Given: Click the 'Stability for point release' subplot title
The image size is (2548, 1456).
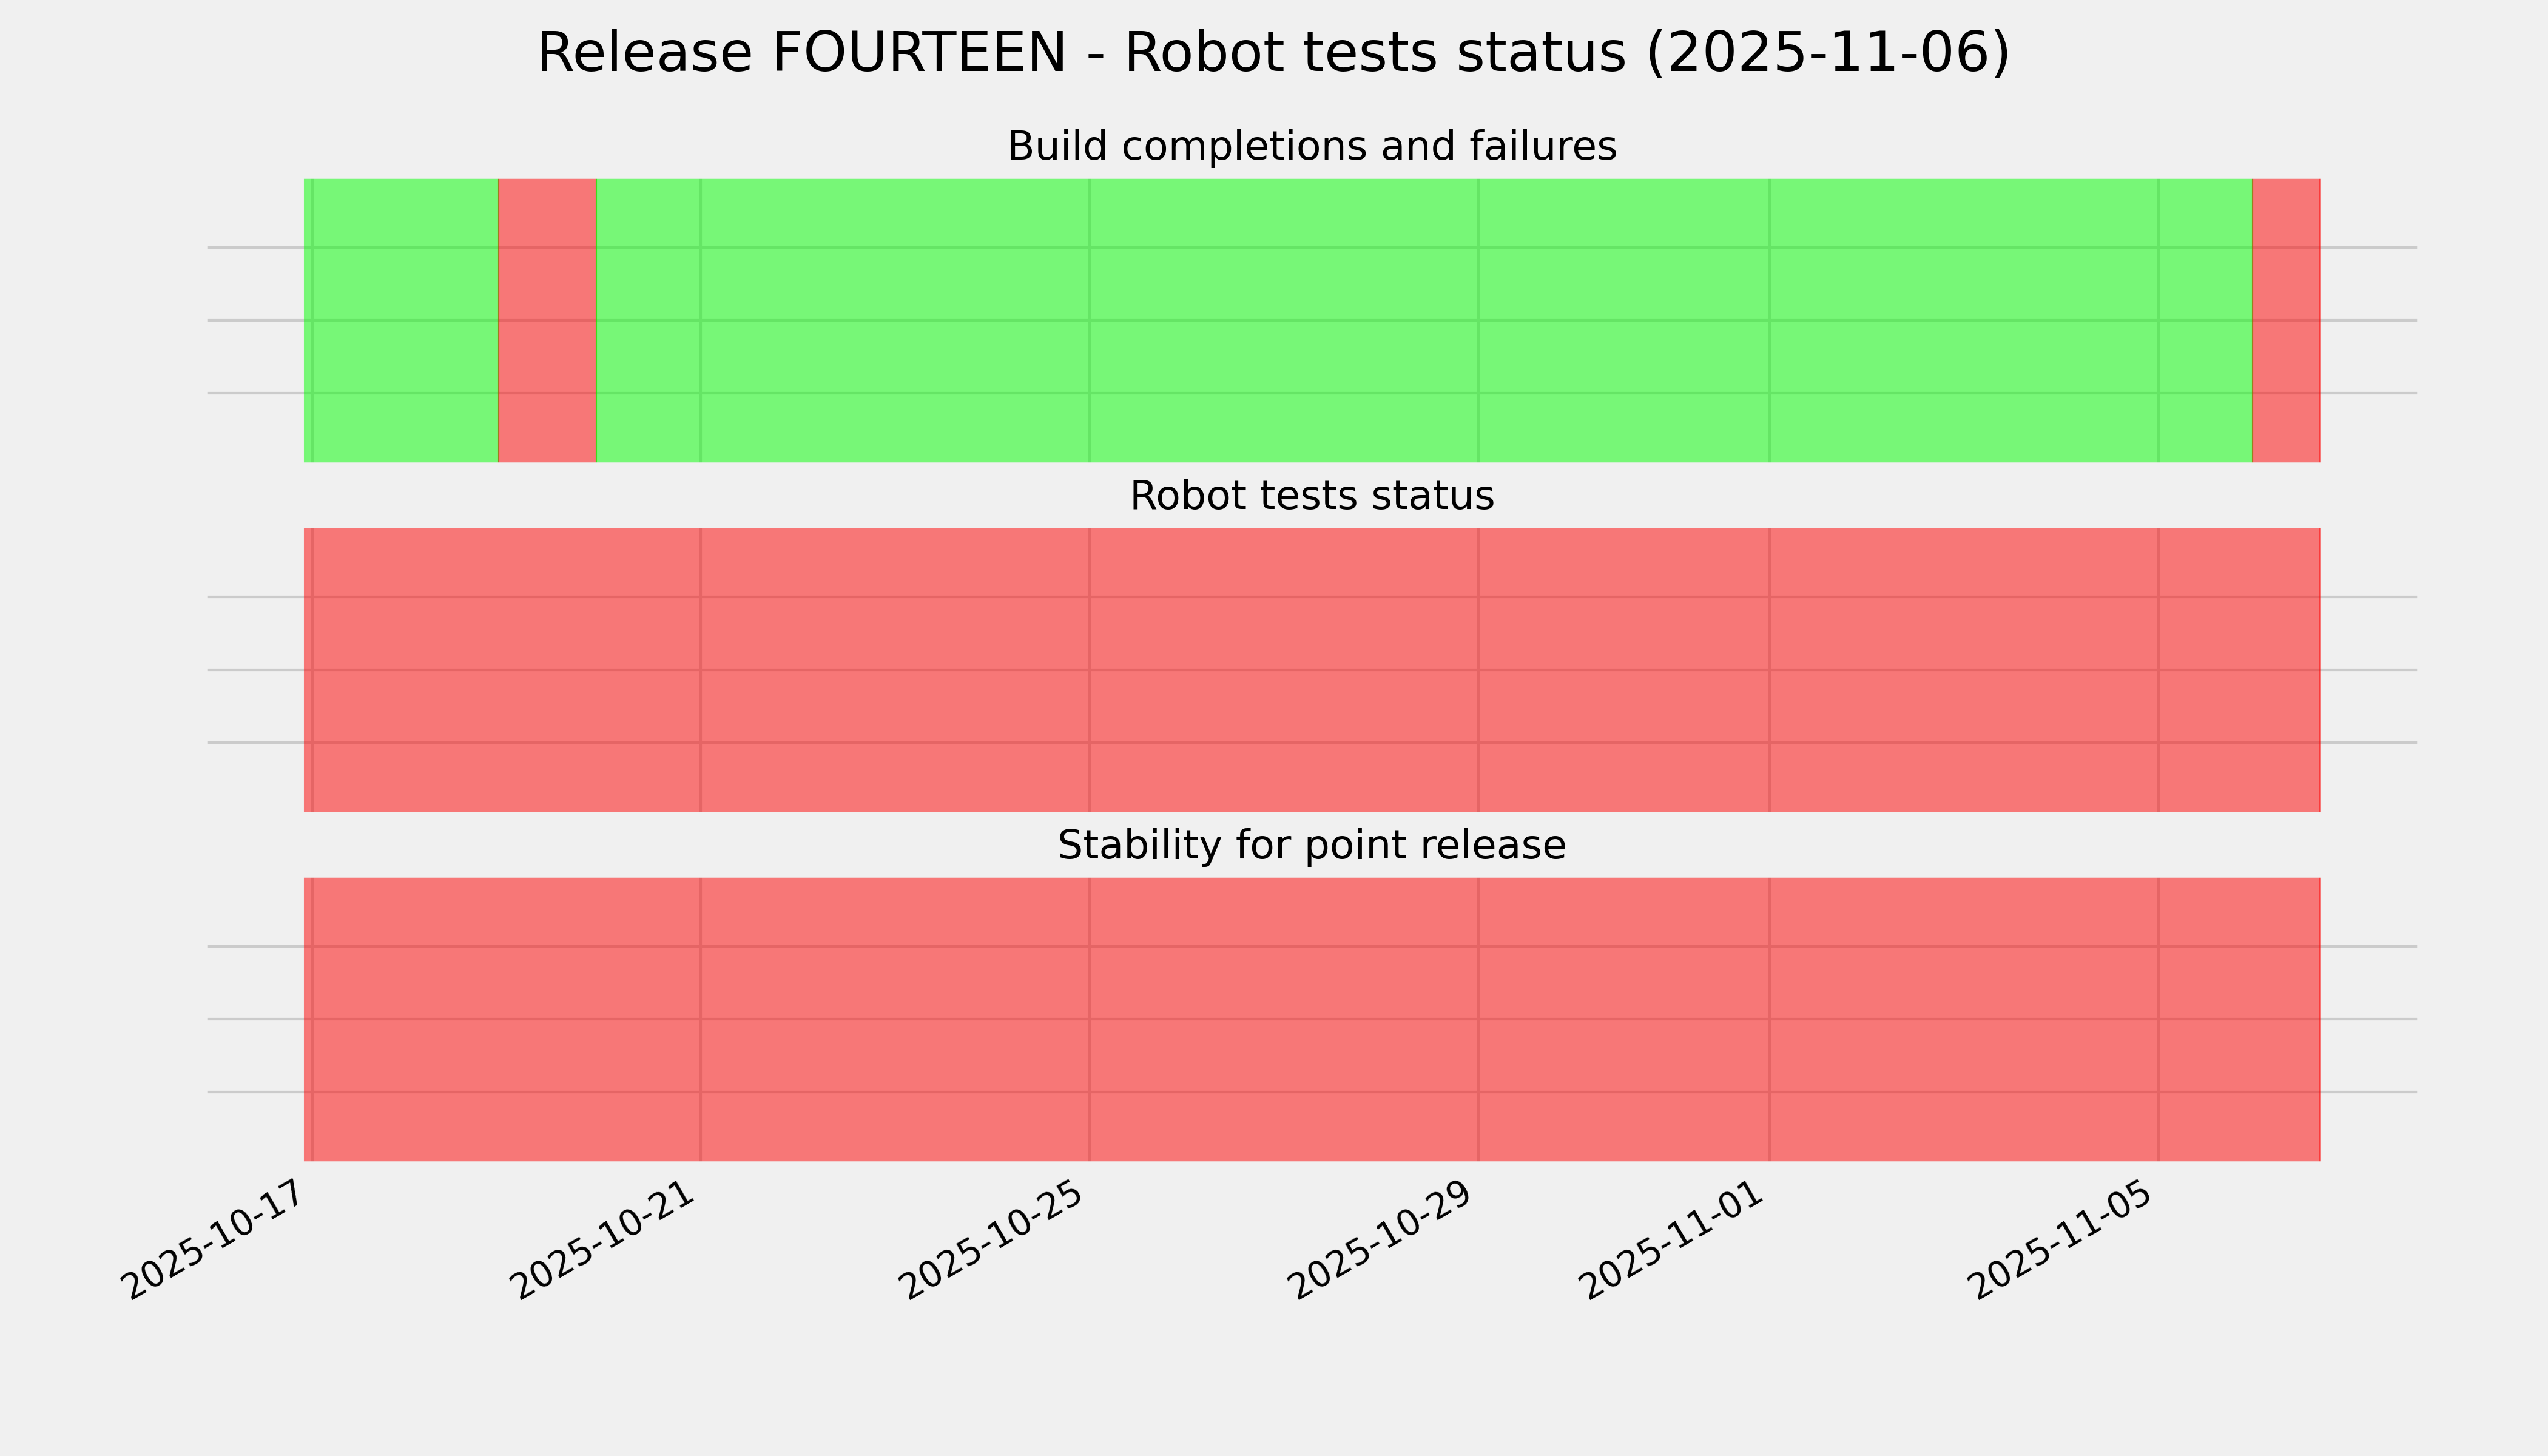Looking at the screenshot, I should (x=1311, y=846).
